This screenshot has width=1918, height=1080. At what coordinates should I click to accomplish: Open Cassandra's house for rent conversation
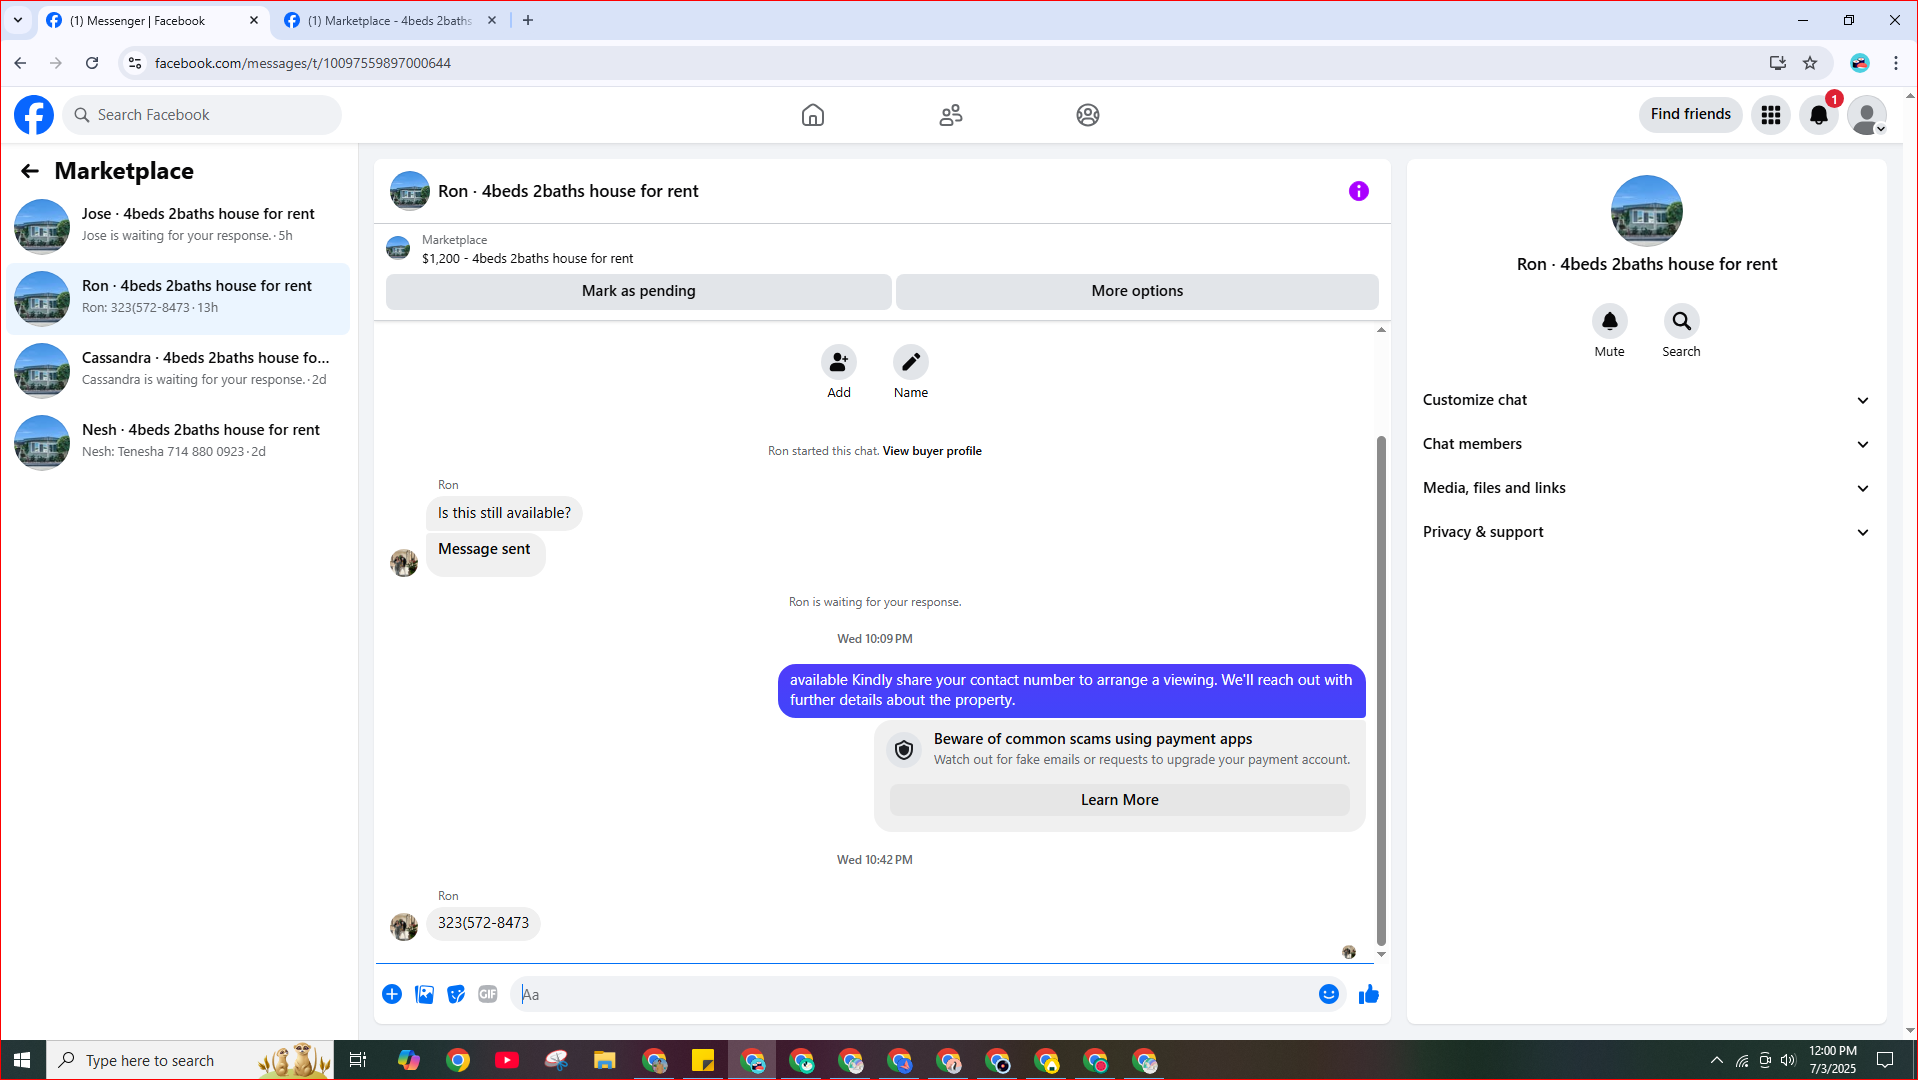click(x=178, y=370)
